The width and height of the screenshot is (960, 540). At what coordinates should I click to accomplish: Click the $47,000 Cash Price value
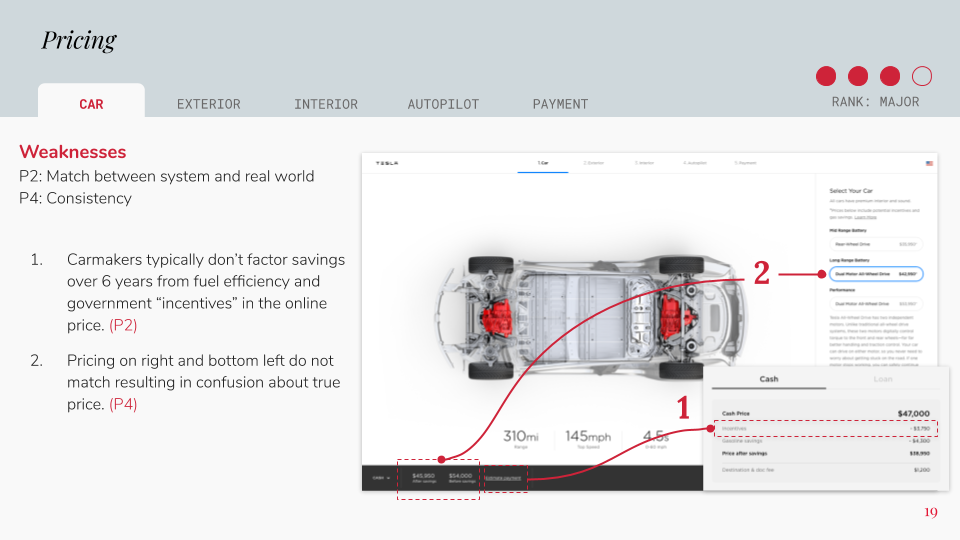pos(913,414)
